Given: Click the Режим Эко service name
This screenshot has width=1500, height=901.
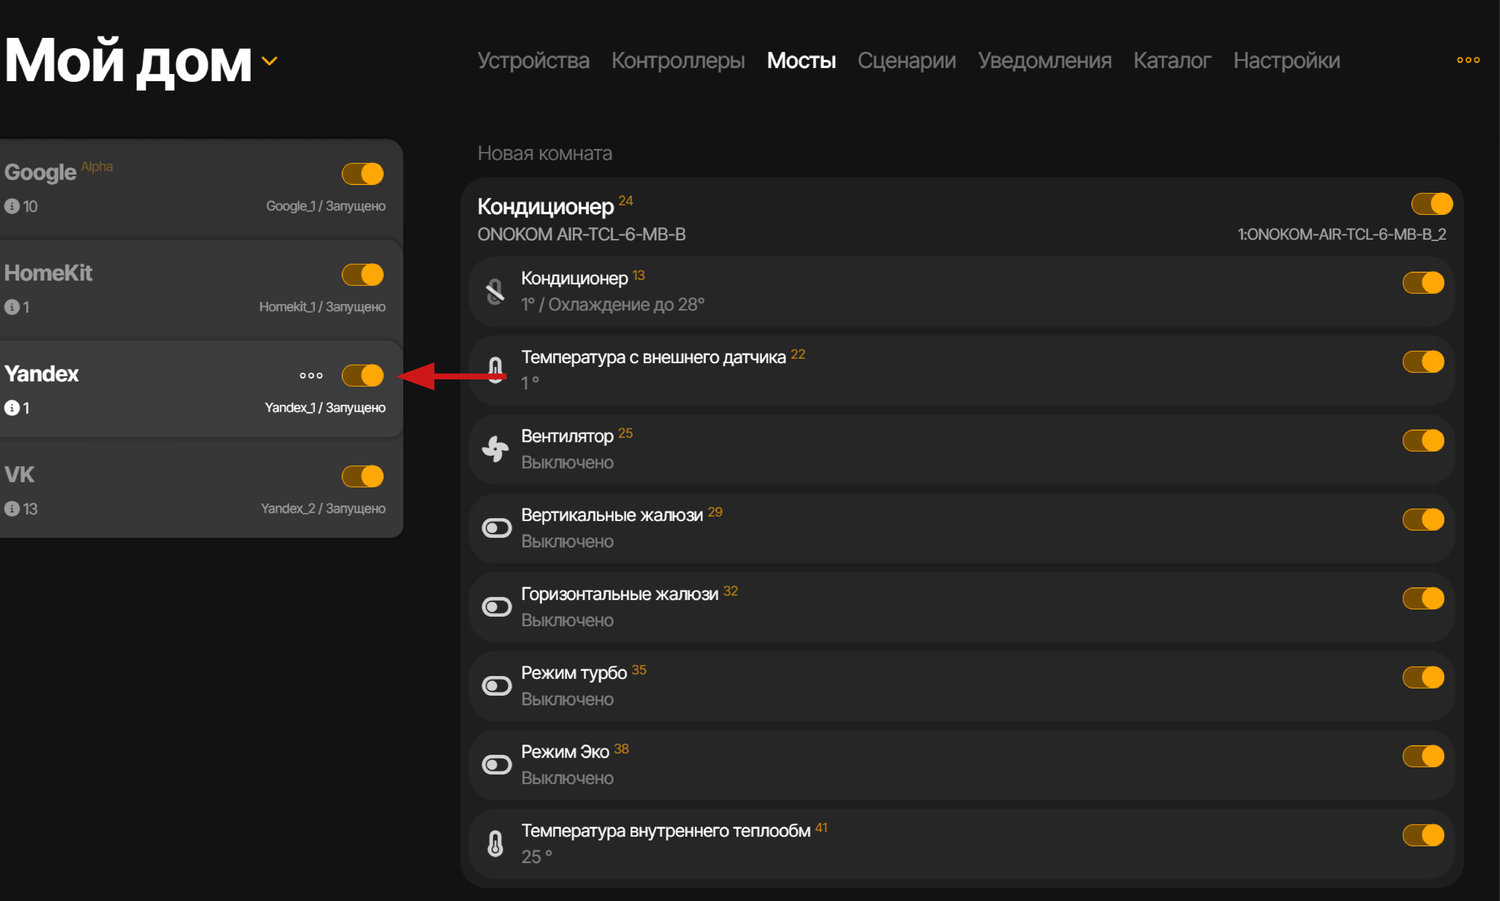Looking at the screenshot, I should [565, 752].
